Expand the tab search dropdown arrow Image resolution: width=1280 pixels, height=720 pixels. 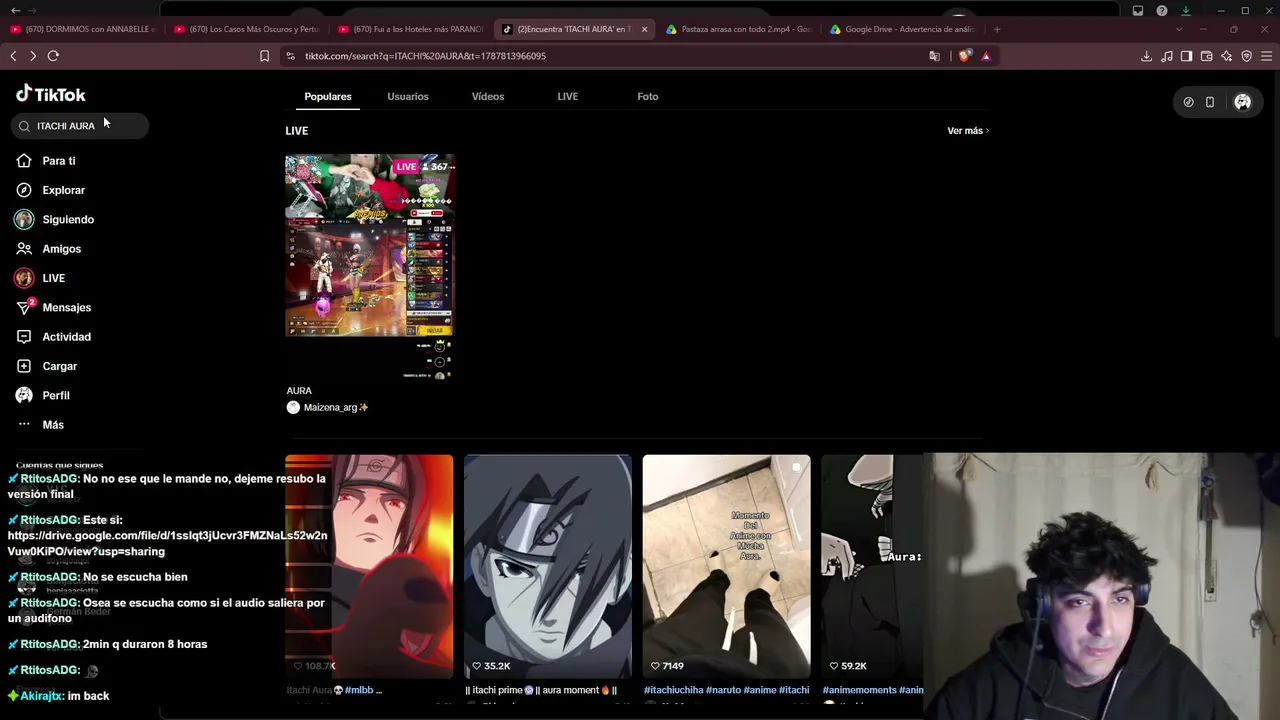click(1178, 29)
